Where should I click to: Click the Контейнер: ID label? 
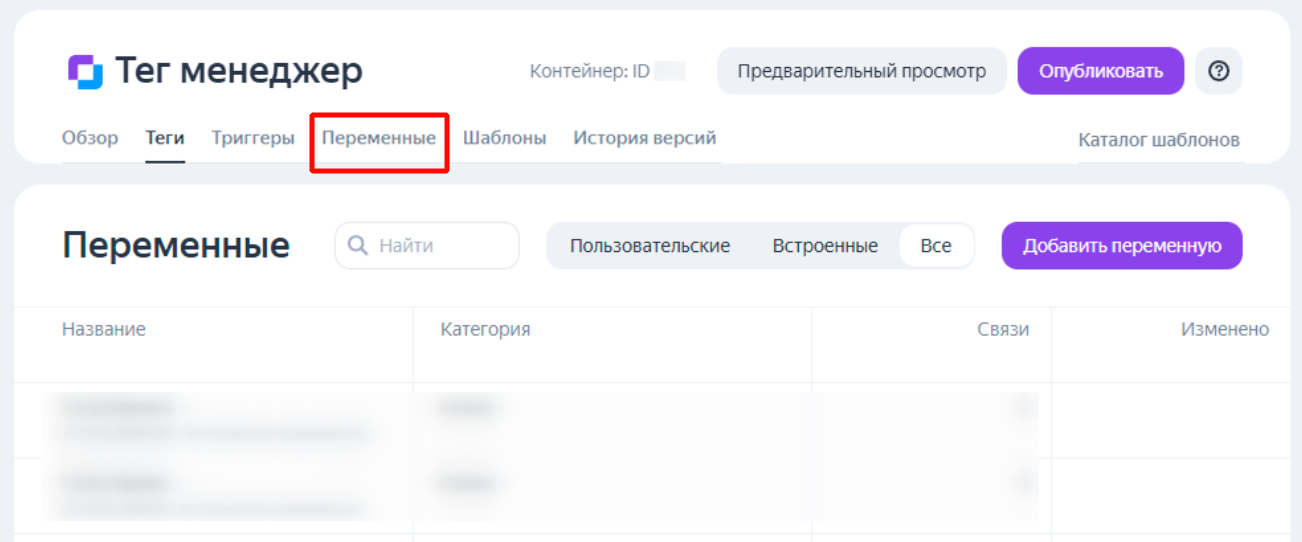(x=590, y=72)
